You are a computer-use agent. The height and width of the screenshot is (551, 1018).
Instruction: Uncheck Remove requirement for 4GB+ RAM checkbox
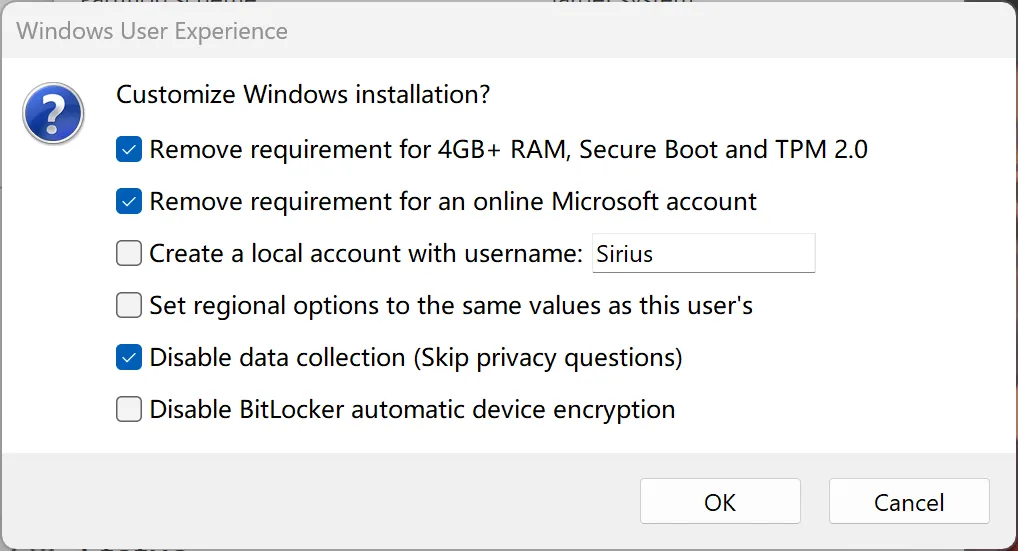pos(129,149)
